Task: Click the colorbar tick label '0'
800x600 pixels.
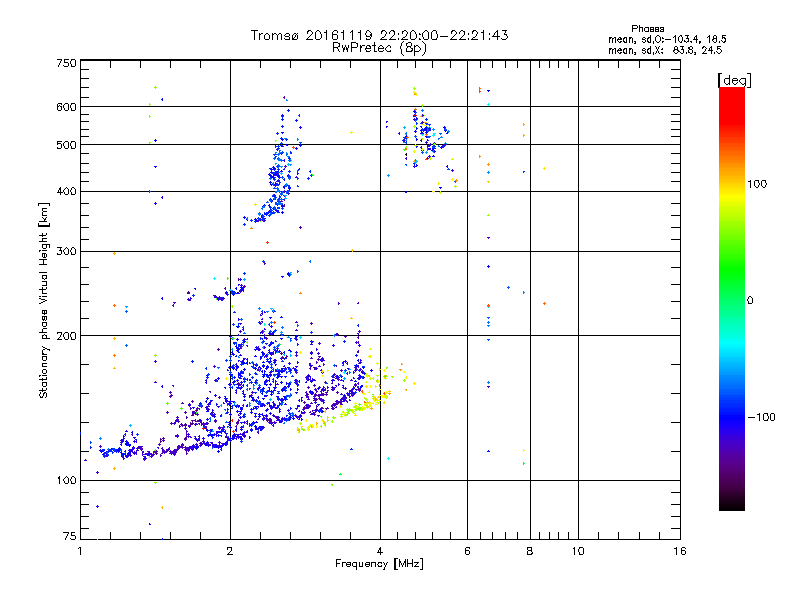Action: pos(749,301)
